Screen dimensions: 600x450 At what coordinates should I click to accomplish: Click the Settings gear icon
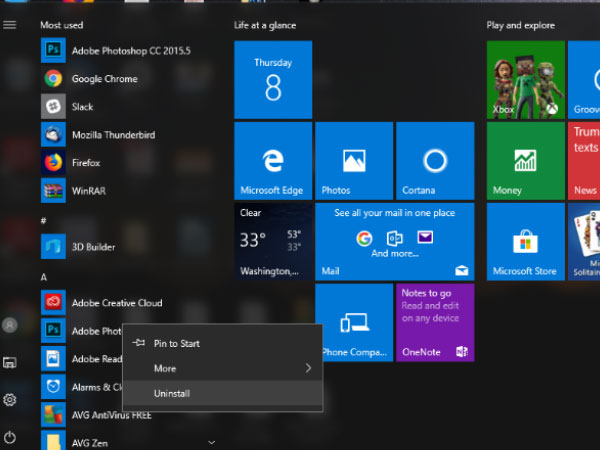point(10,400)
